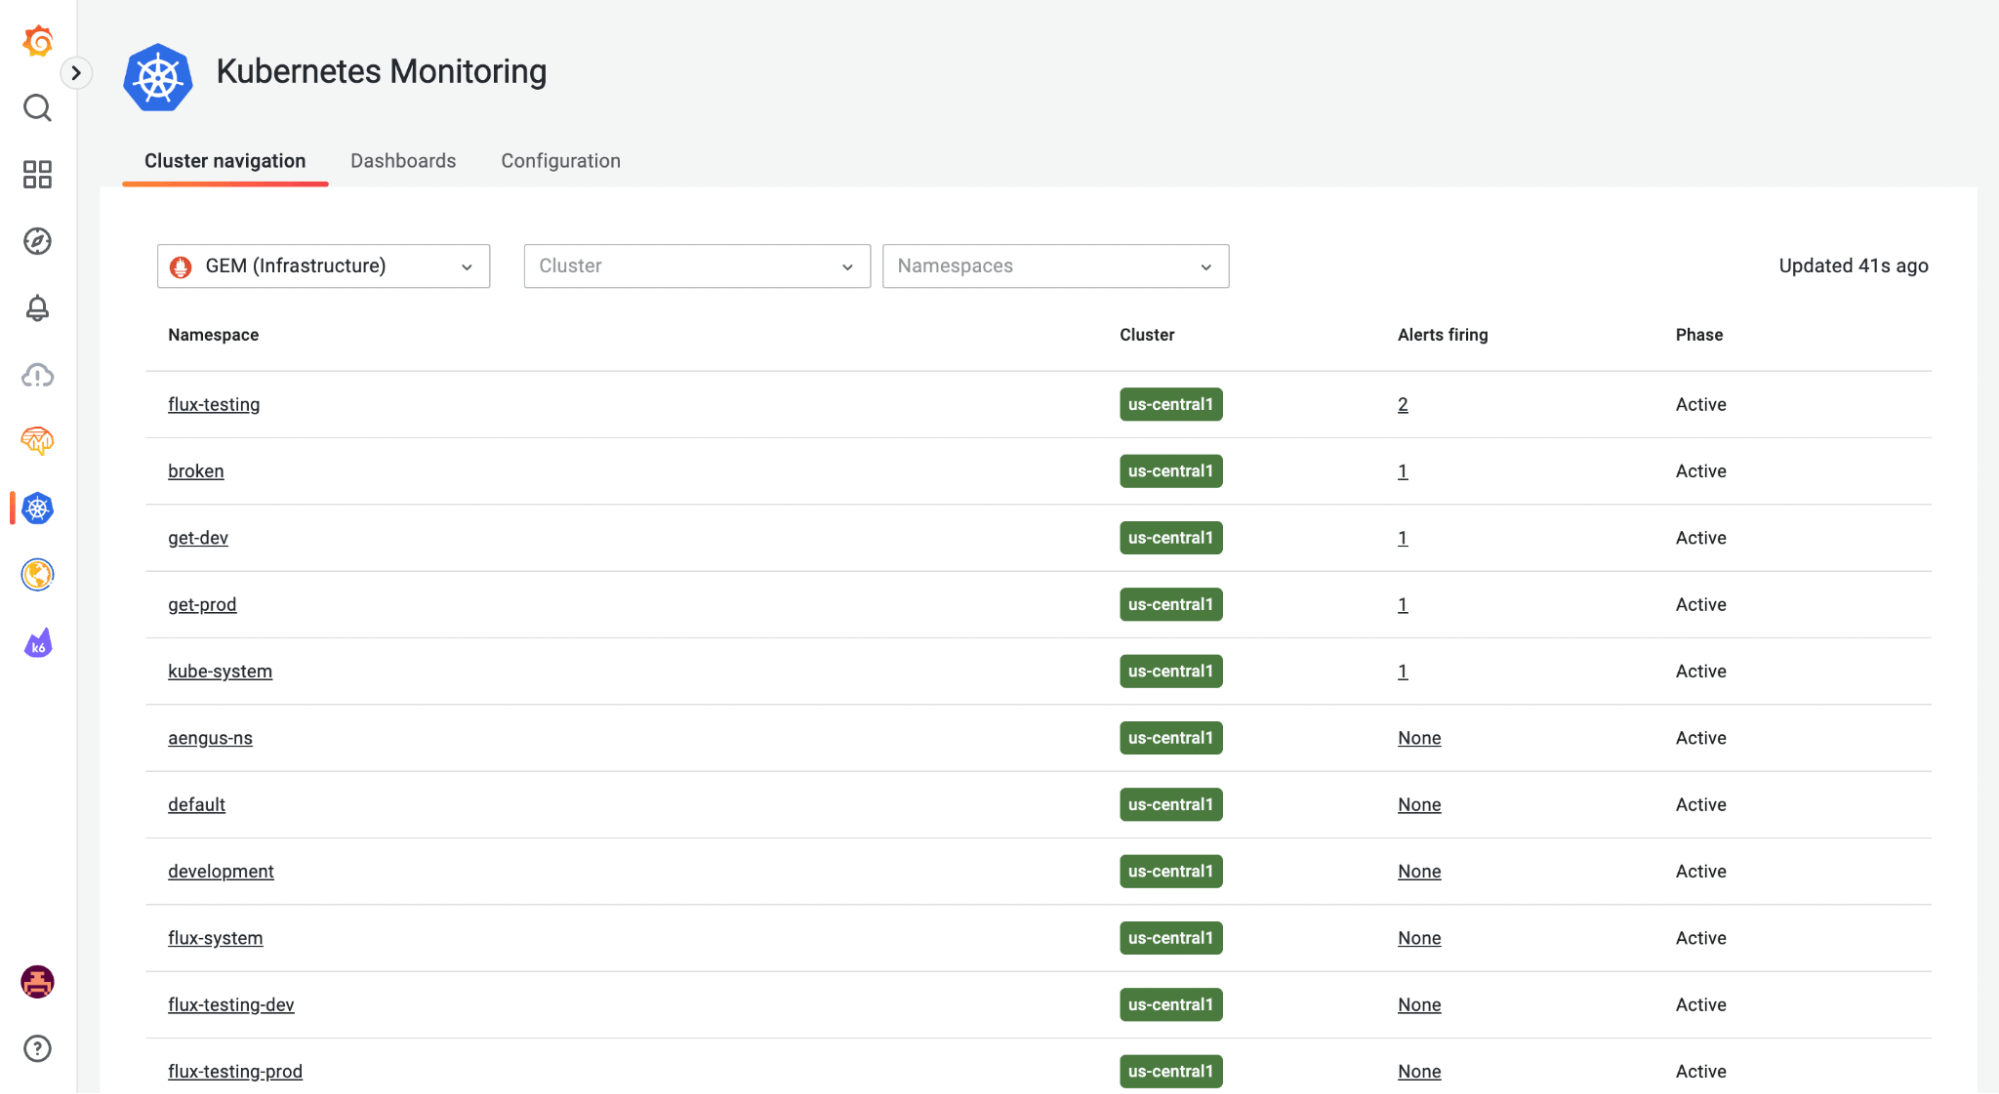The height and width of the screenshot is (1094, 1999).
Task: Open the GEM (Infrastructure) data source dropdown
Action: pos(323,266)
